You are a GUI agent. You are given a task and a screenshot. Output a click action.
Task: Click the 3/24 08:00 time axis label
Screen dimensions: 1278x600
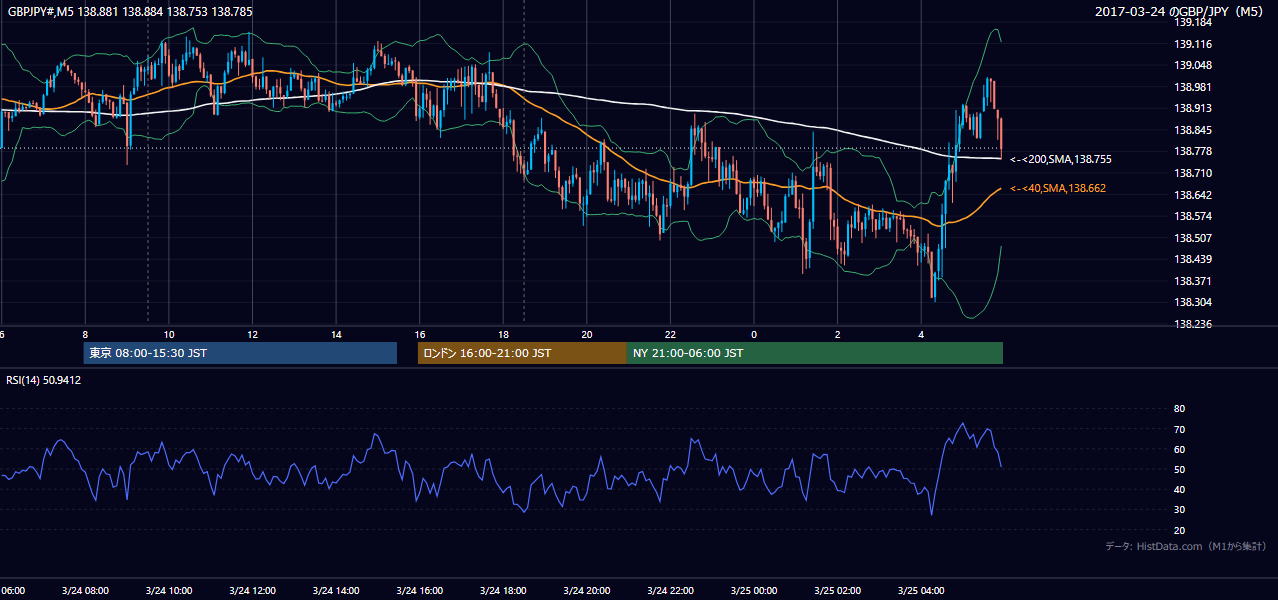(85, 591)
